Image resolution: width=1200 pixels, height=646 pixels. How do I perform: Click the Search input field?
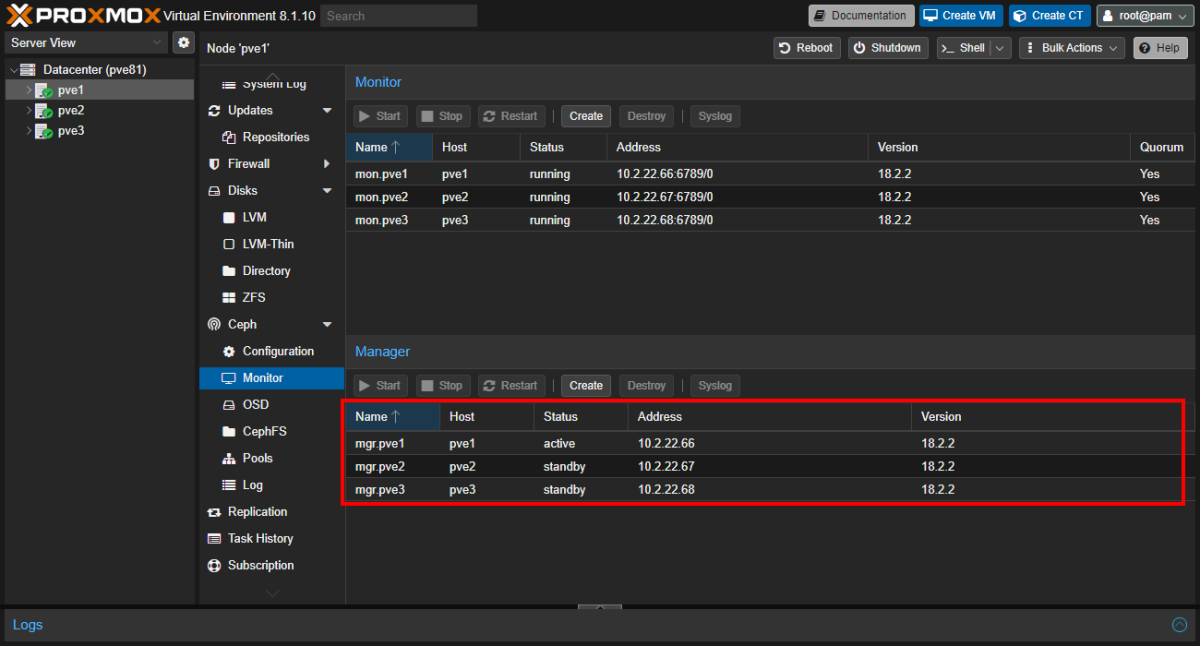pyautogui.click(x=400, y=16)
